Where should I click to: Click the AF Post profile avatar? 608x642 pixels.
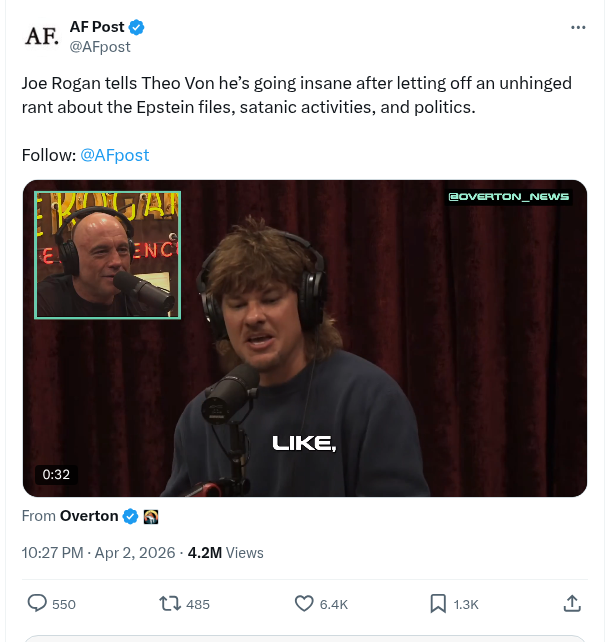pyautogui.click(x=42, y=36)
